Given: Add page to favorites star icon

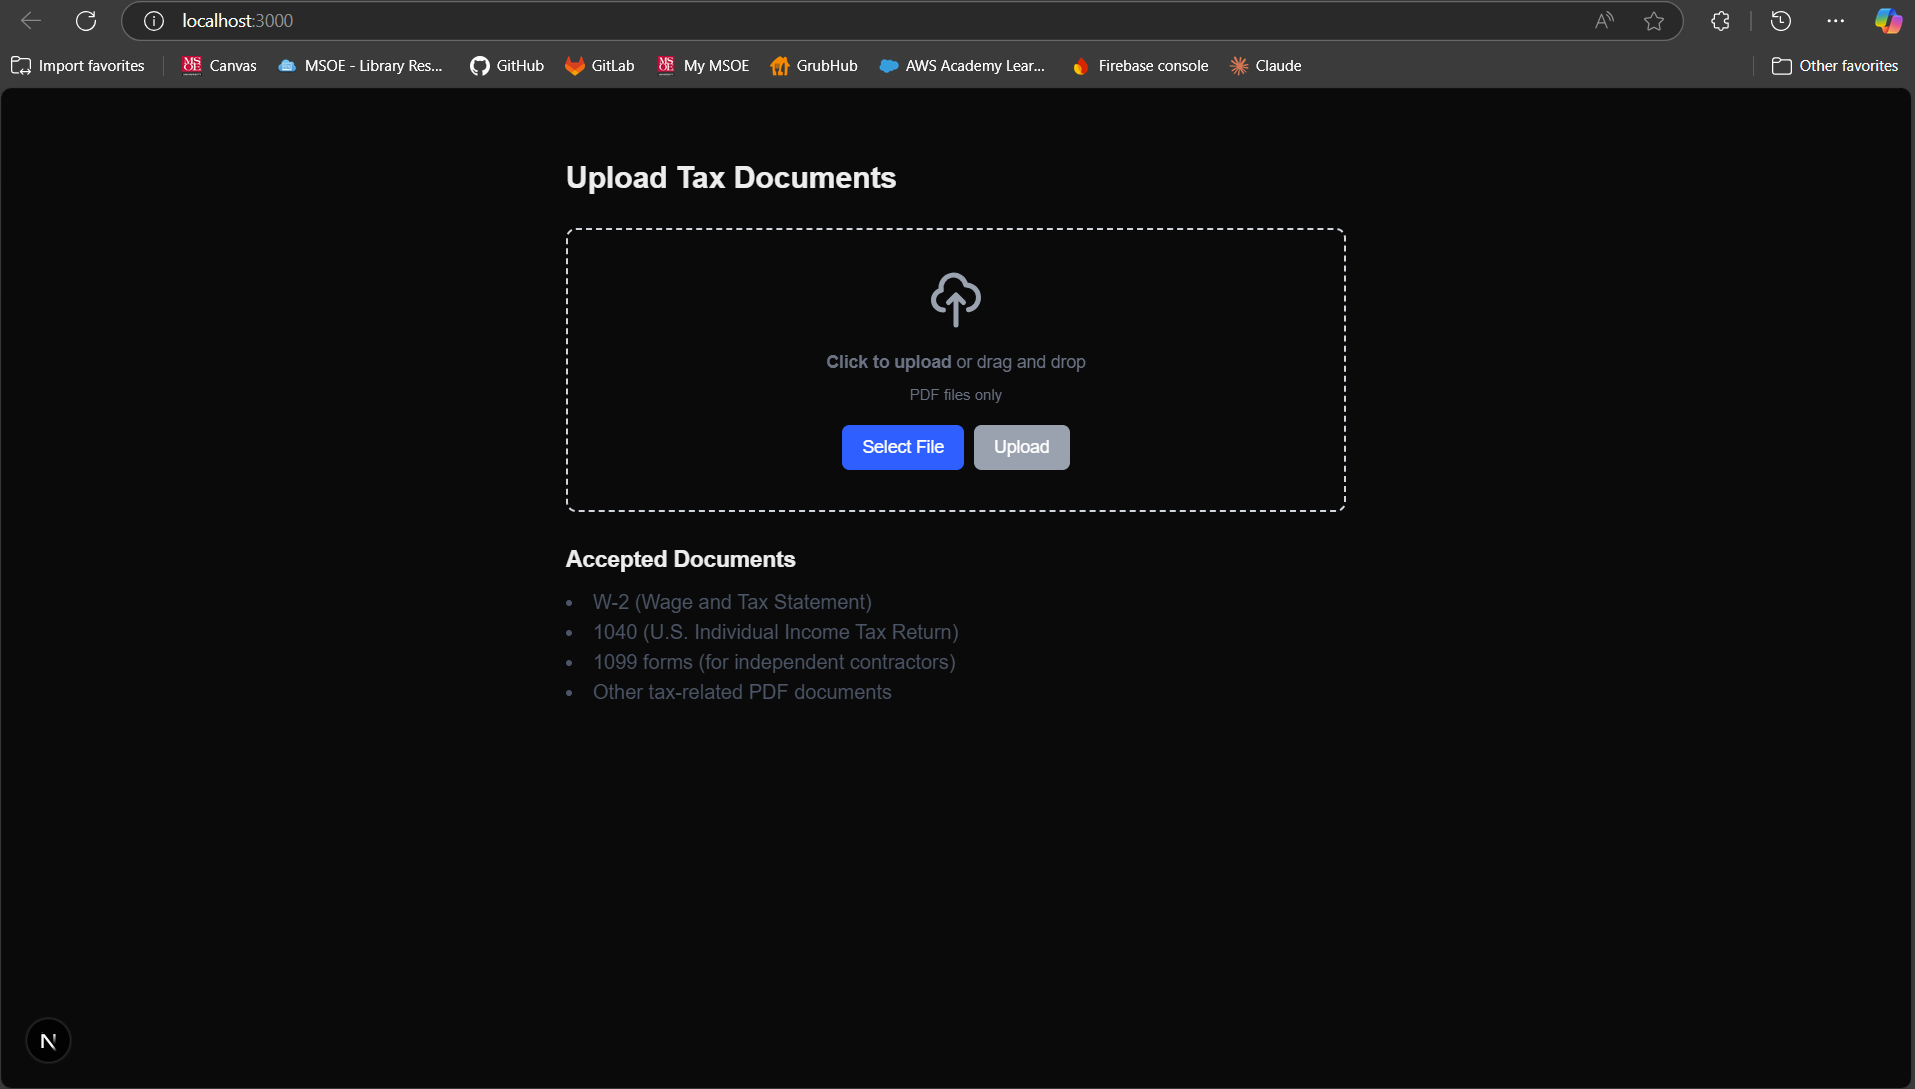Looking at the screenshot, I should tap(1654, 21).
